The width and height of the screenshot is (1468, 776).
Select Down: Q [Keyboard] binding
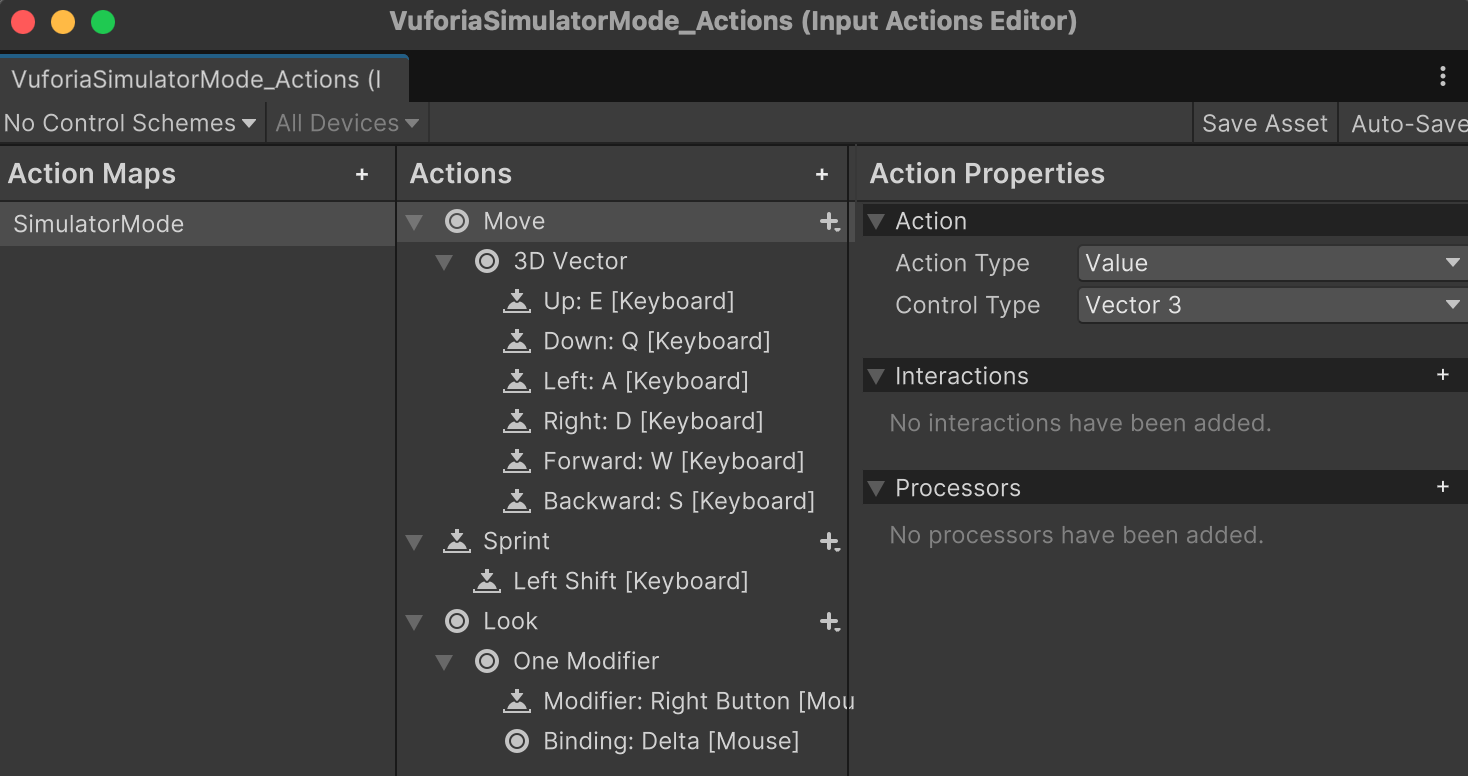pos(622,341)
